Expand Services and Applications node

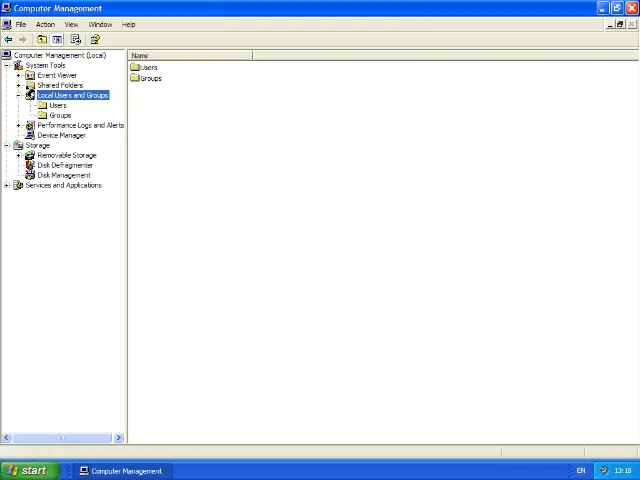tap(7, 185)
